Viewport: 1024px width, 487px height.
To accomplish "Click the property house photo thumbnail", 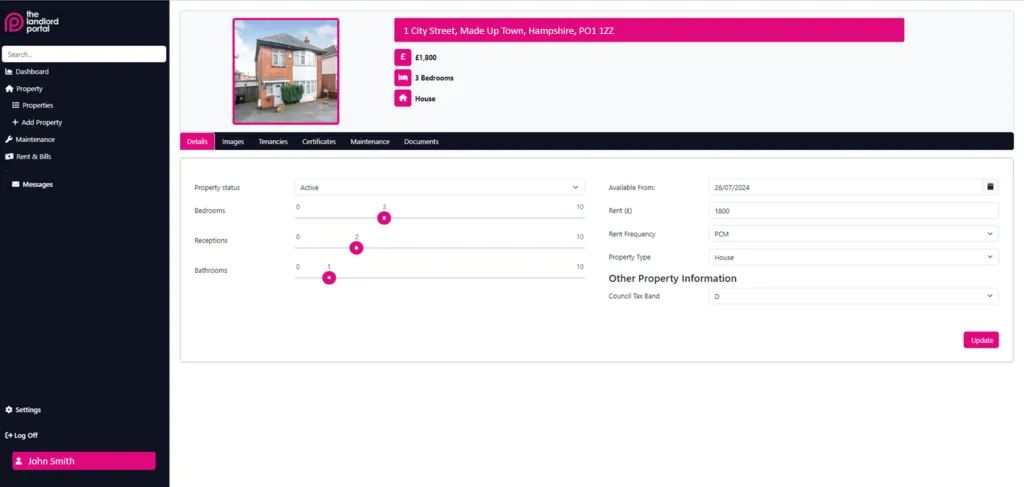I will pos(286,71).
